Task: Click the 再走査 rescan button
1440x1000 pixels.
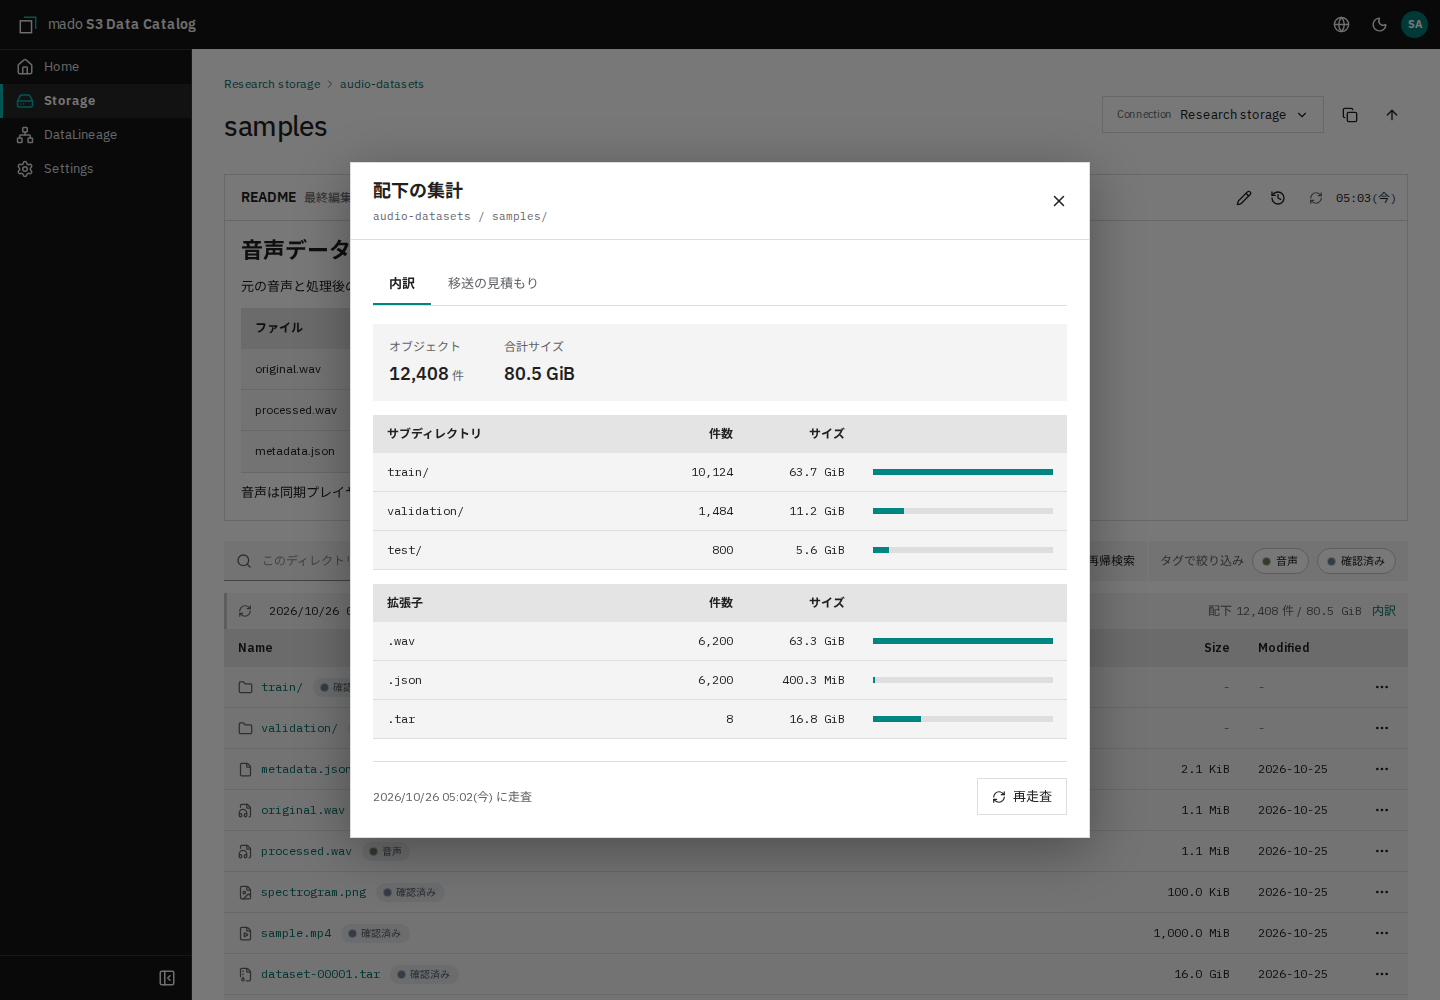Action: tap(1021, 797)
